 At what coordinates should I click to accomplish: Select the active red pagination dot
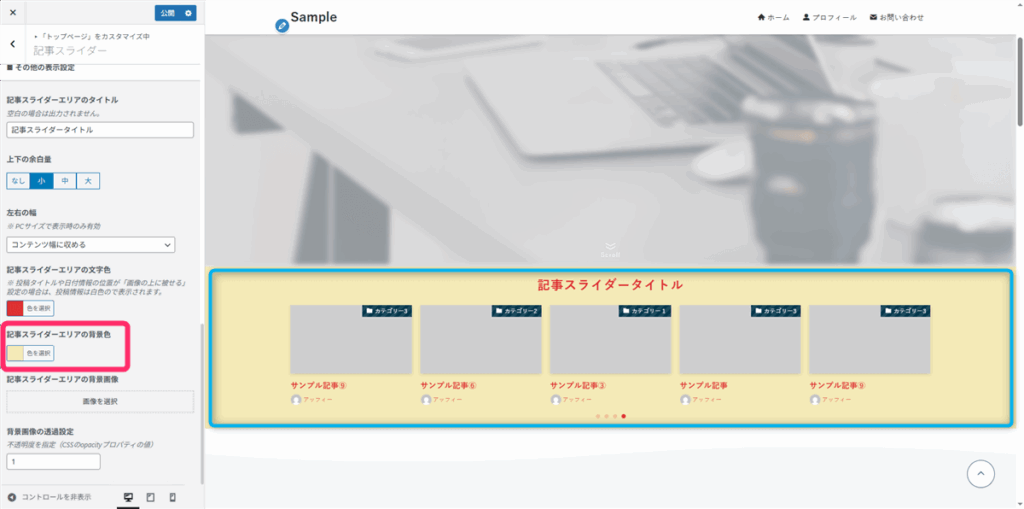624,416
